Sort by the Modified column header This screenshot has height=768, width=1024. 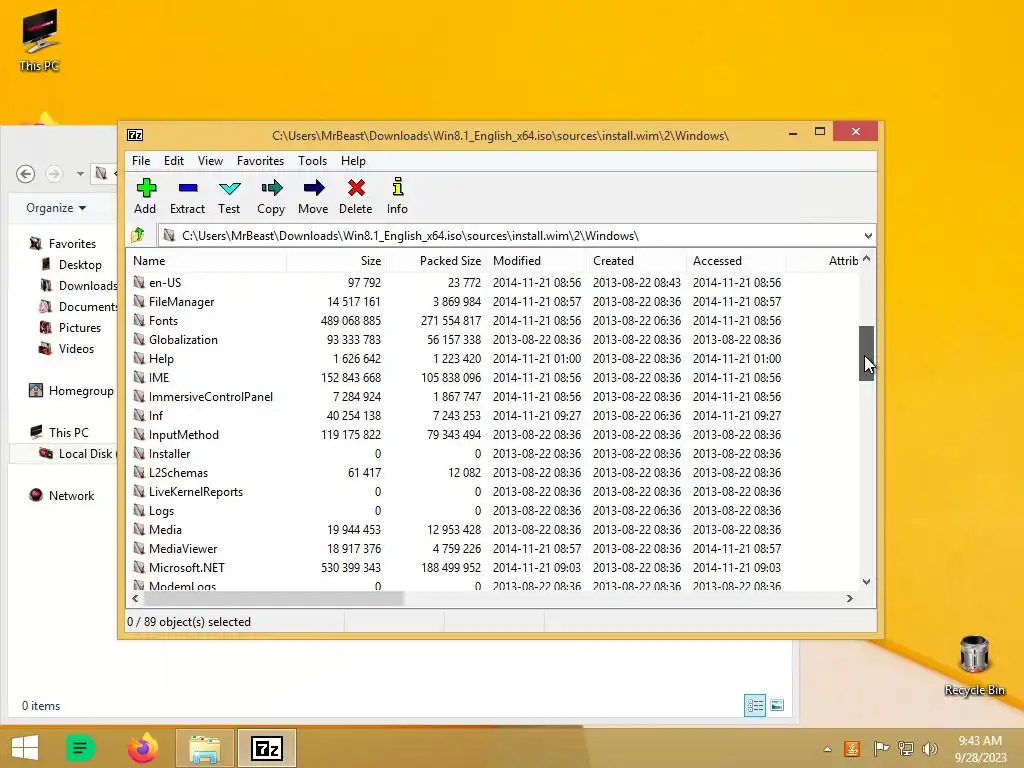536,261
